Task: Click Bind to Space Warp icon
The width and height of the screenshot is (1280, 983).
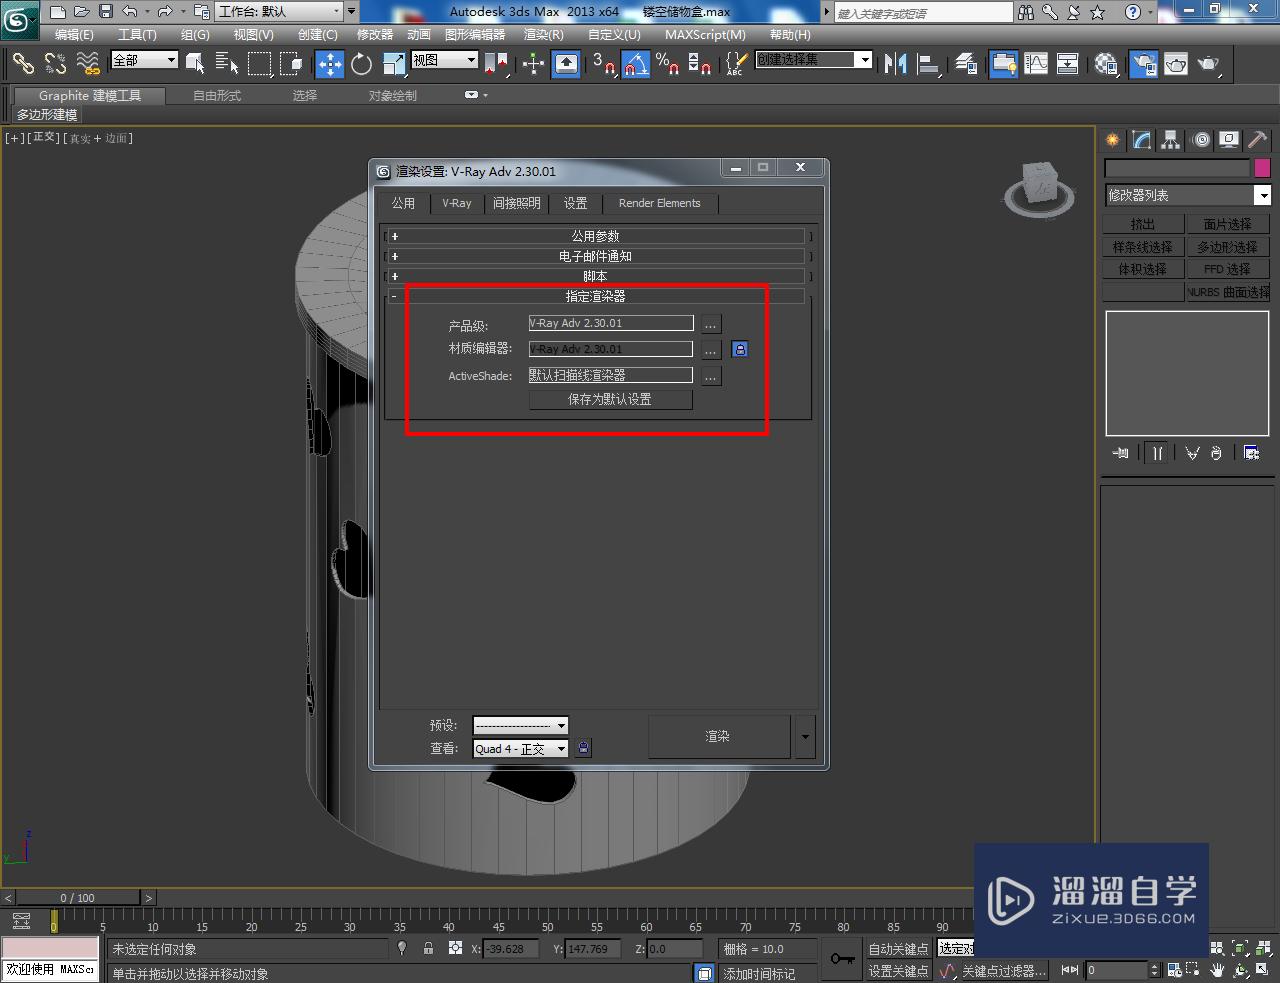Action: point(88,63)
